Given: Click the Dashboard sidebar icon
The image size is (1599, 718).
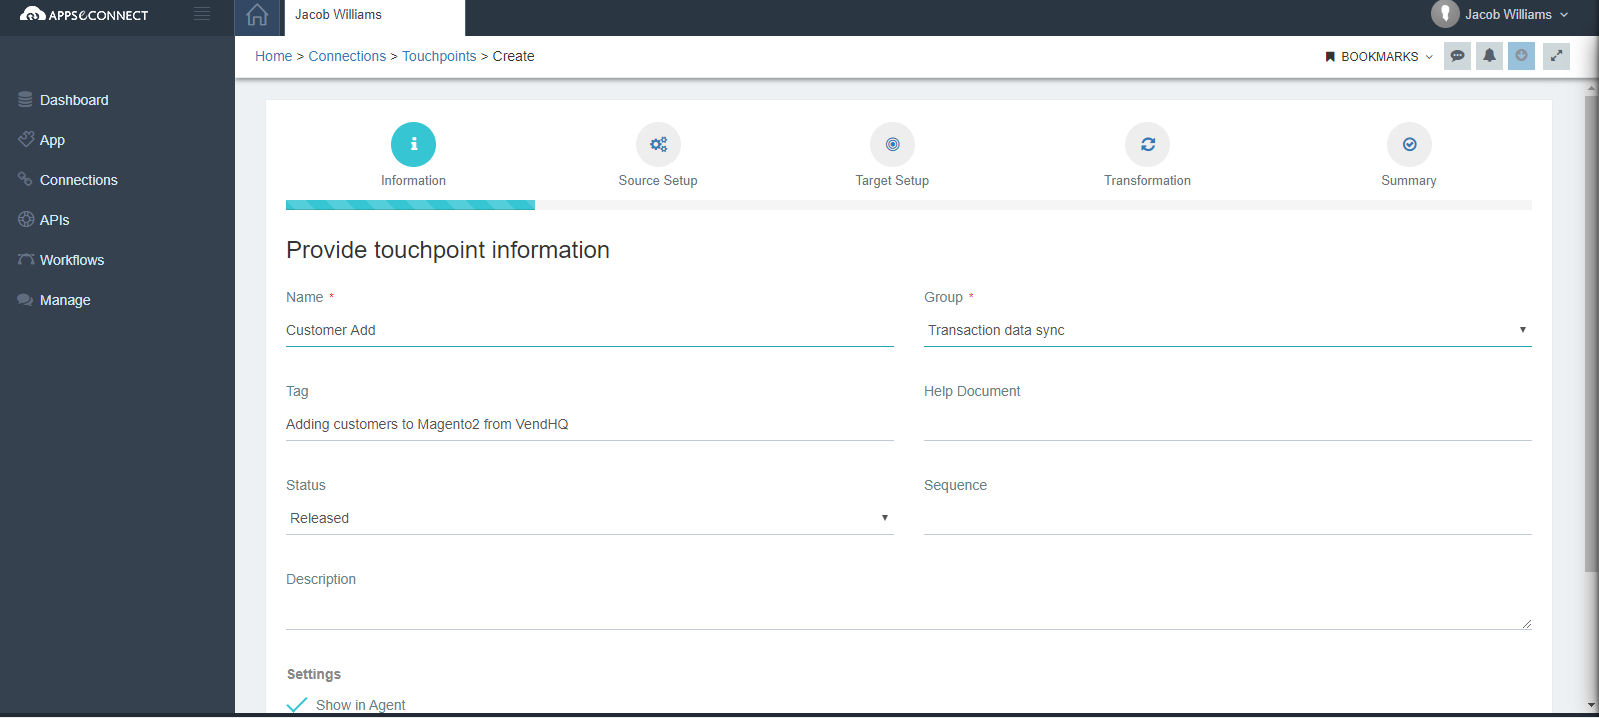Looking at the screenshot, I should tap(25, 100).
